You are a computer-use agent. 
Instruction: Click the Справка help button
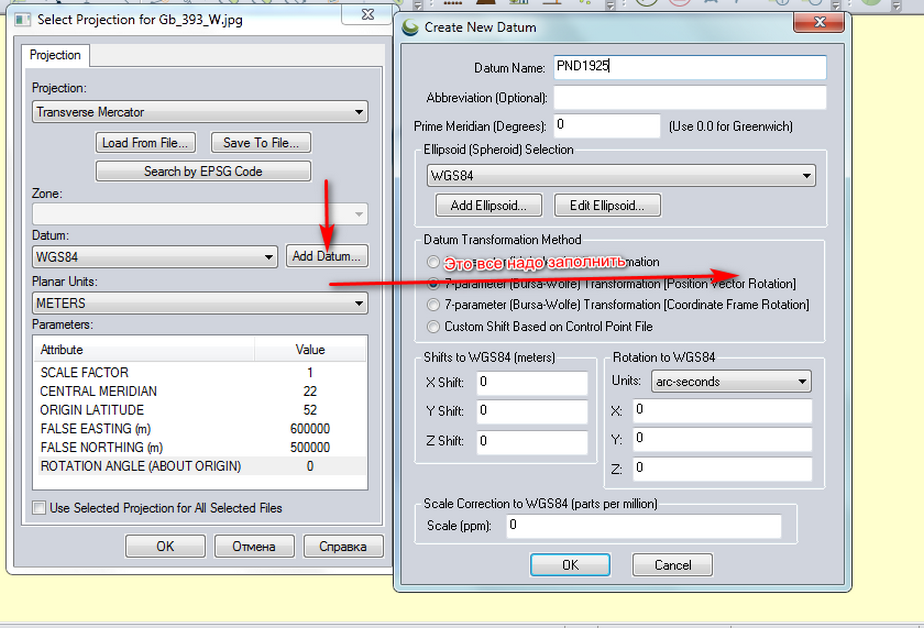pos(343,546)
